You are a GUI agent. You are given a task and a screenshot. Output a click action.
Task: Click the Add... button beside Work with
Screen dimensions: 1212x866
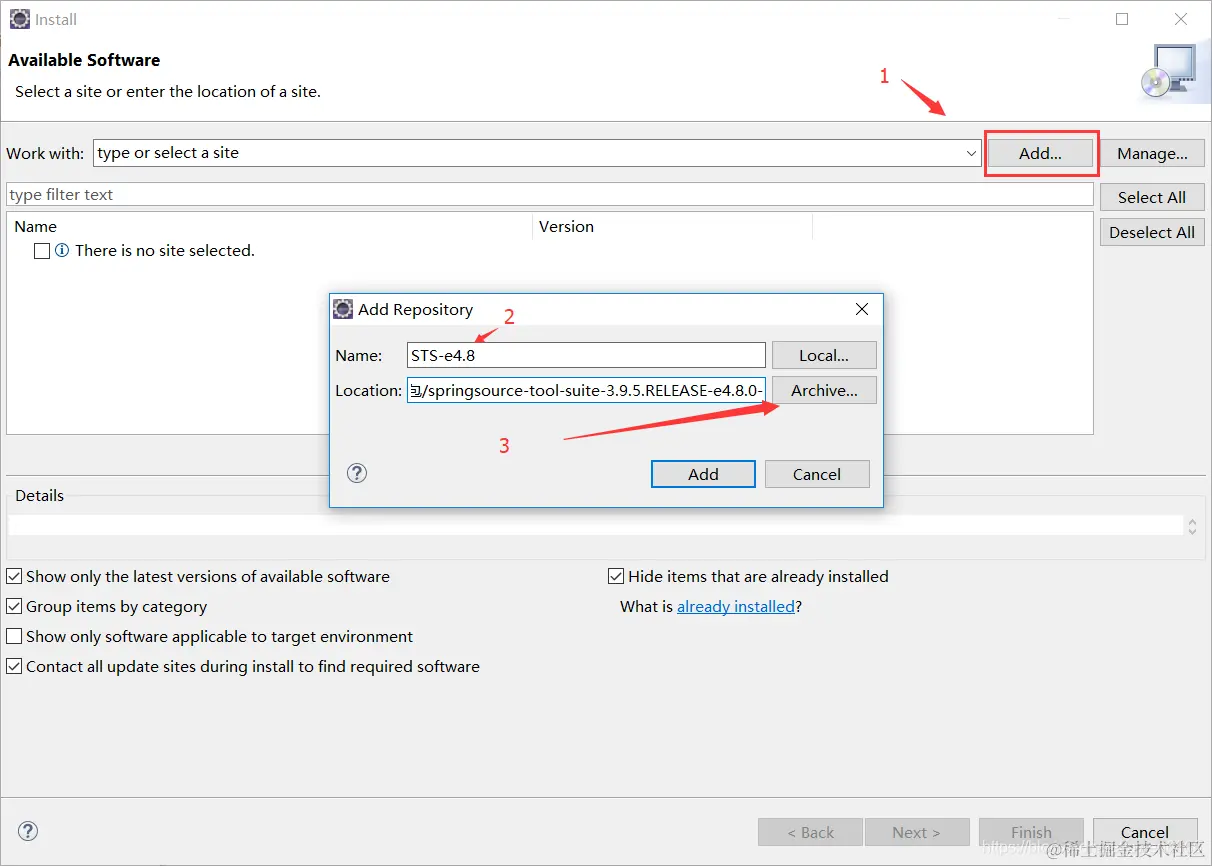click(1040, 153)
